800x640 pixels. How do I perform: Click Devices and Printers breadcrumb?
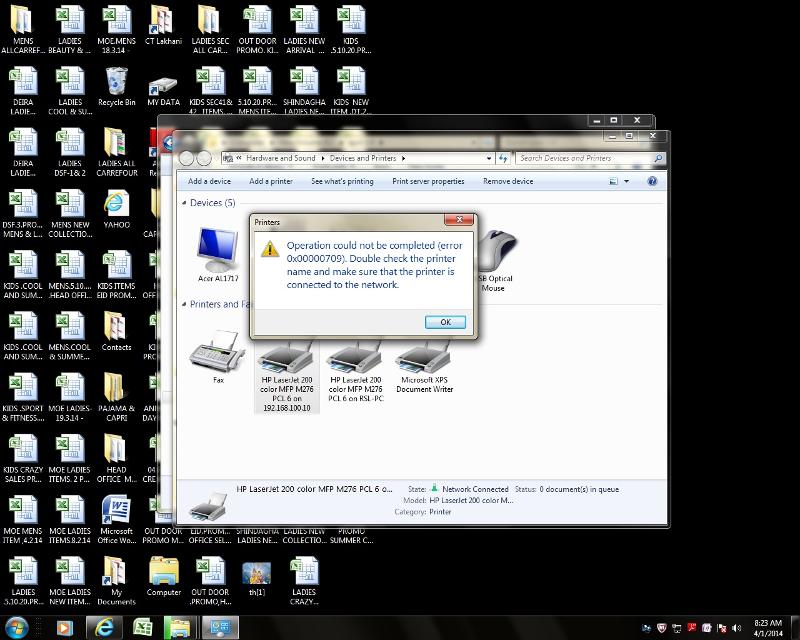pos(363,158)
